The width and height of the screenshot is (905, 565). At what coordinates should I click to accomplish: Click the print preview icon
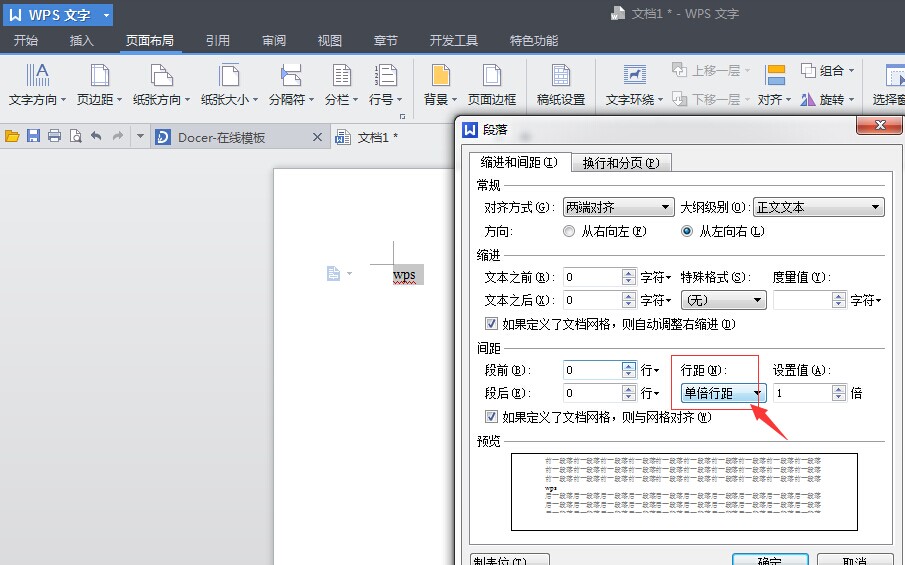(76, 136)
